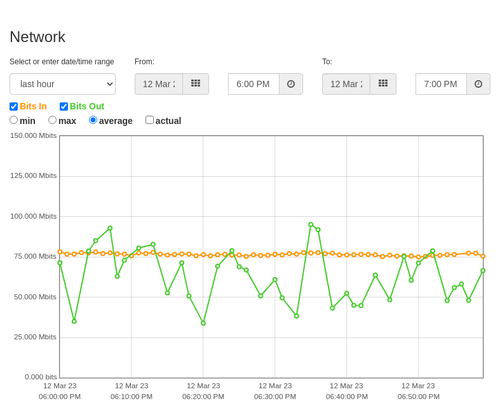Uncheck the Bits In checkbox

14,107
